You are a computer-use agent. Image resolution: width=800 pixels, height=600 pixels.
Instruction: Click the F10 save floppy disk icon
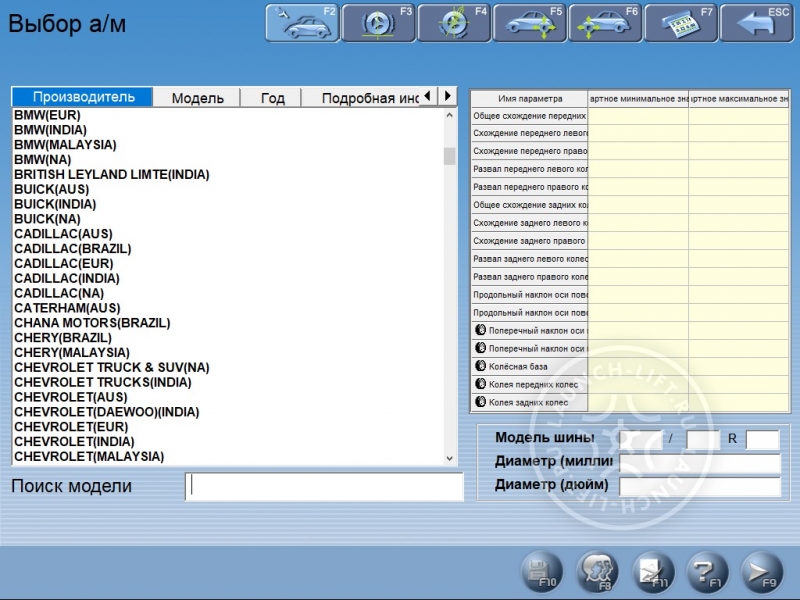click(x=542, y=572)
